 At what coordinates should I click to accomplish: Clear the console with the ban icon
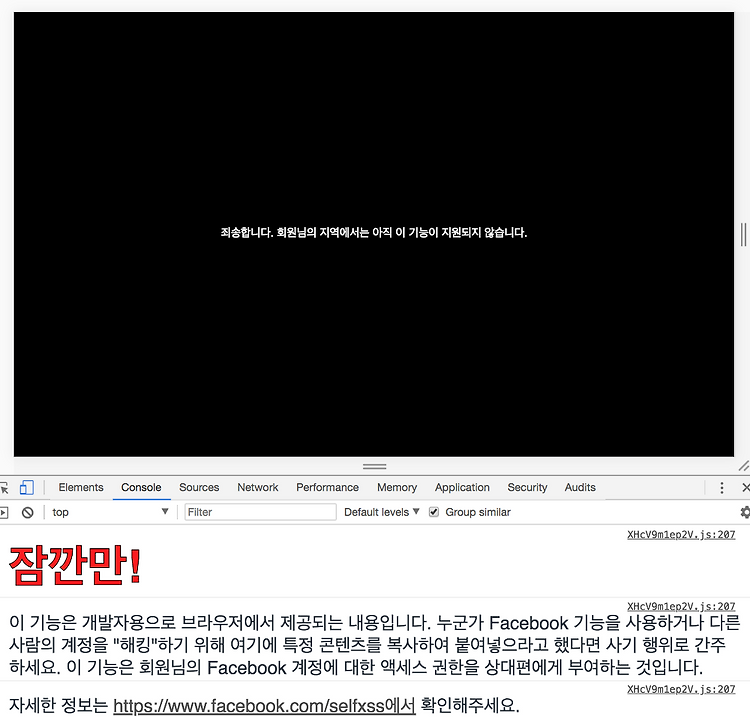pyautogui.click(x=28, y=513)
